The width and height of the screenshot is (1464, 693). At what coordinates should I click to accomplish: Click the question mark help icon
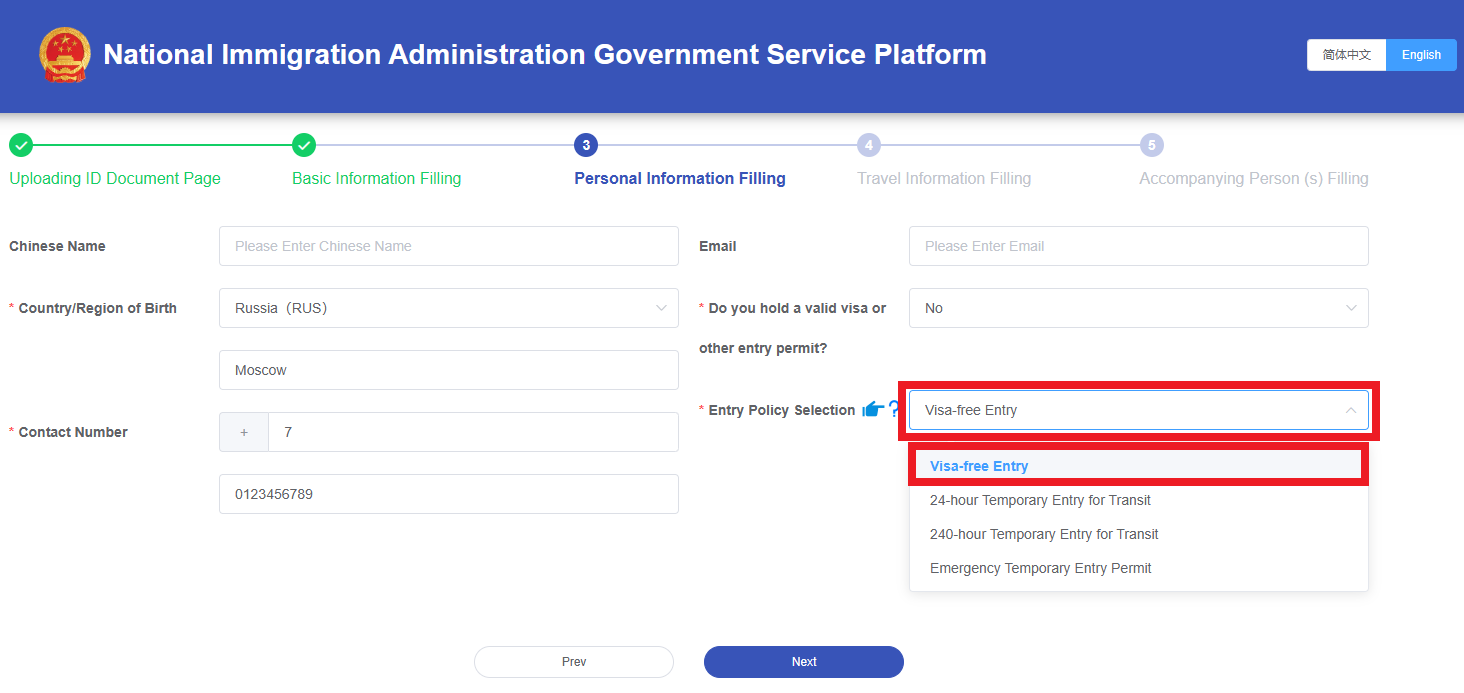click(894, 409)
